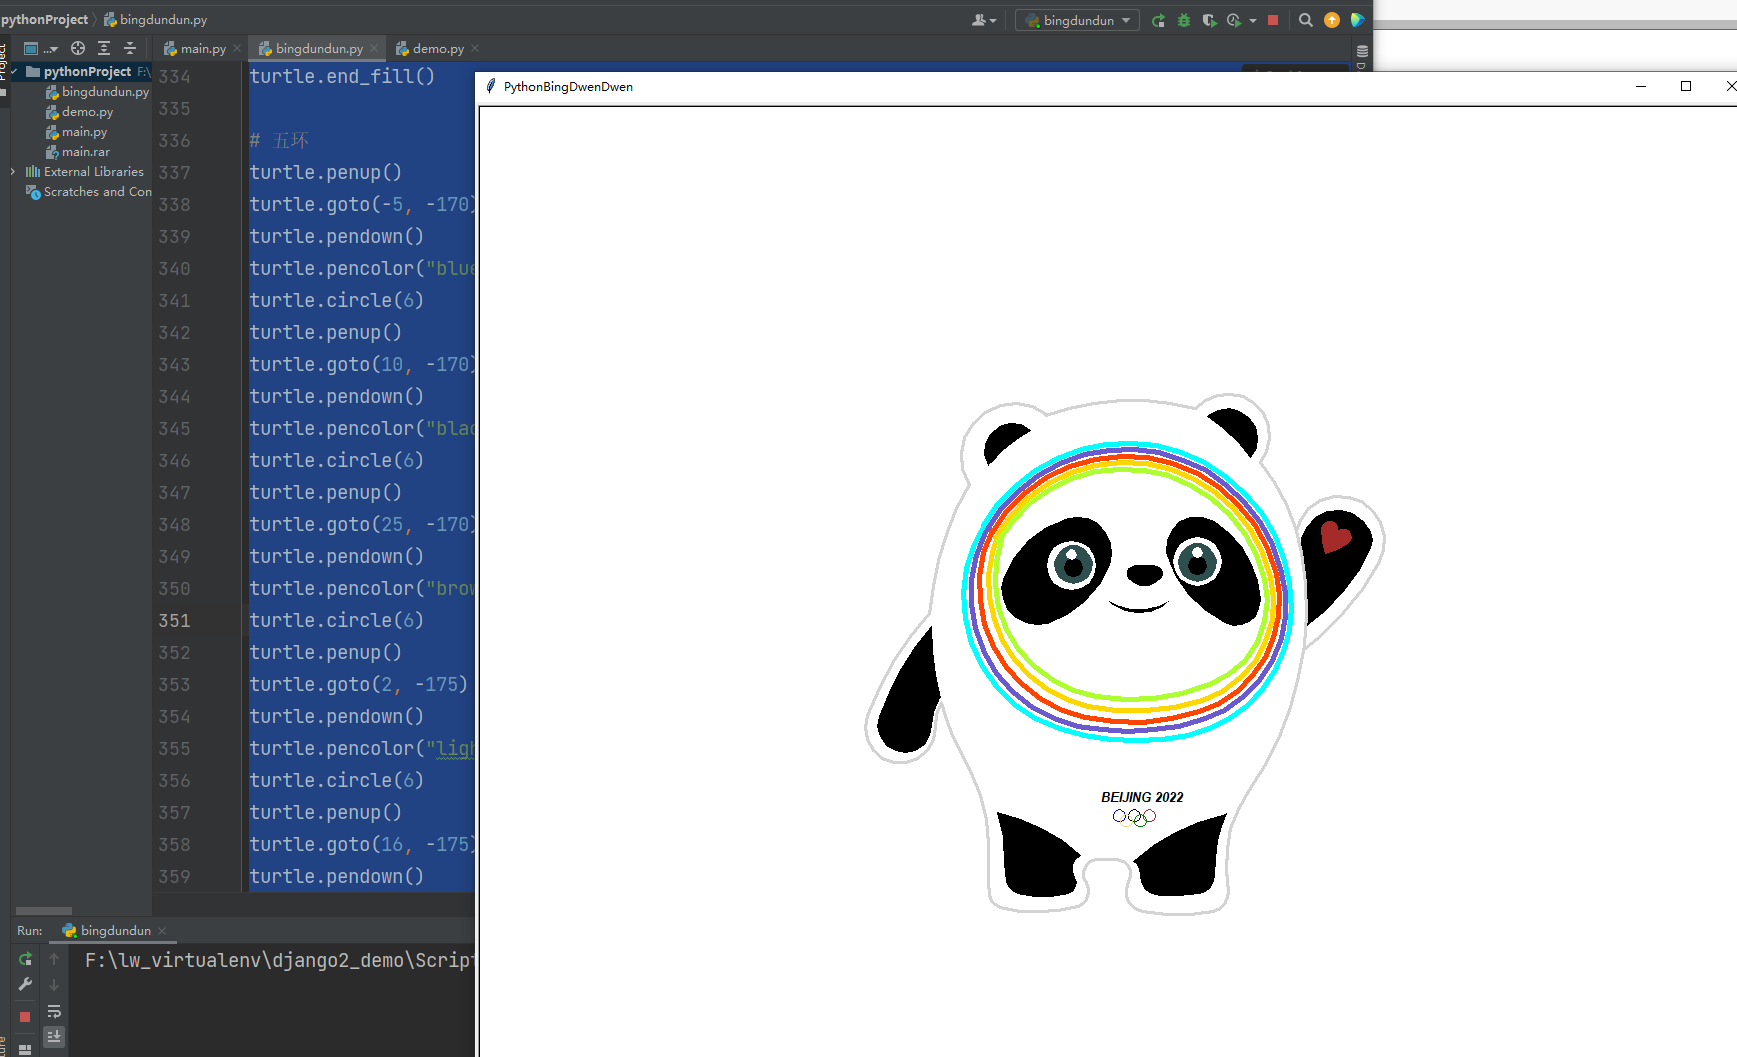Expand the External Libraries node

[14, 172]
